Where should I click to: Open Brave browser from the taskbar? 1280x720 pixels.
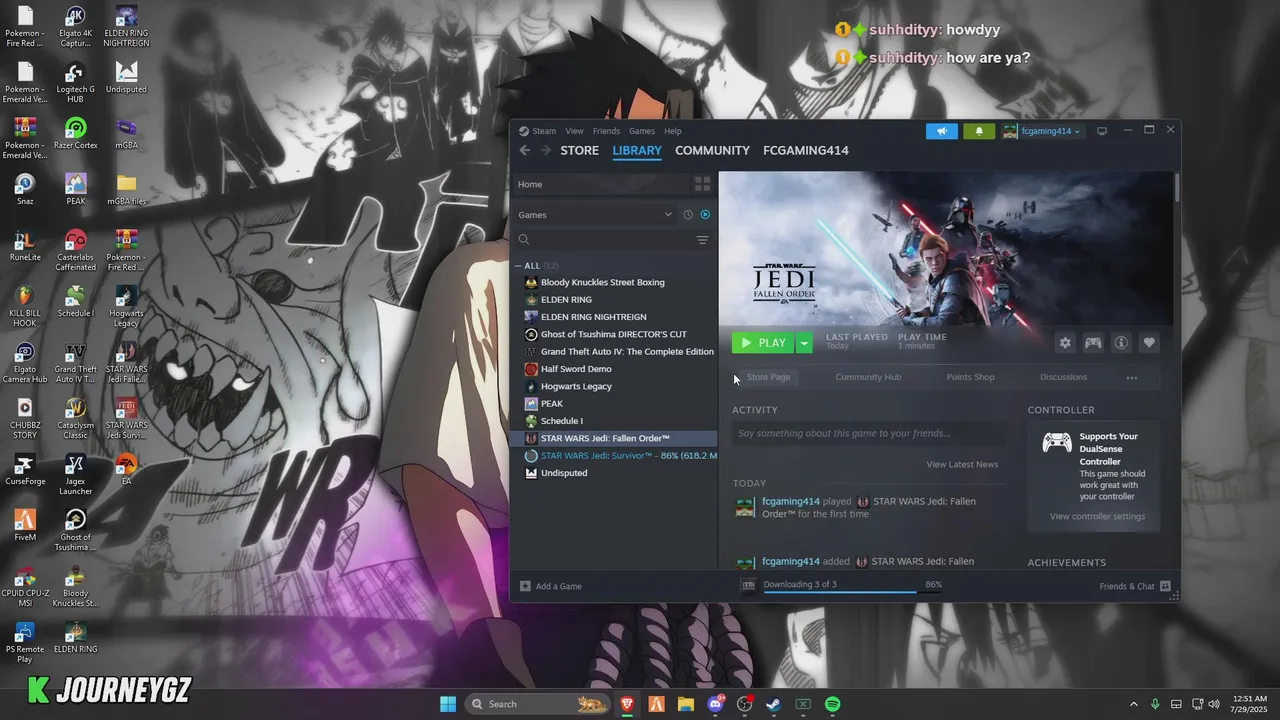point(628,704)
